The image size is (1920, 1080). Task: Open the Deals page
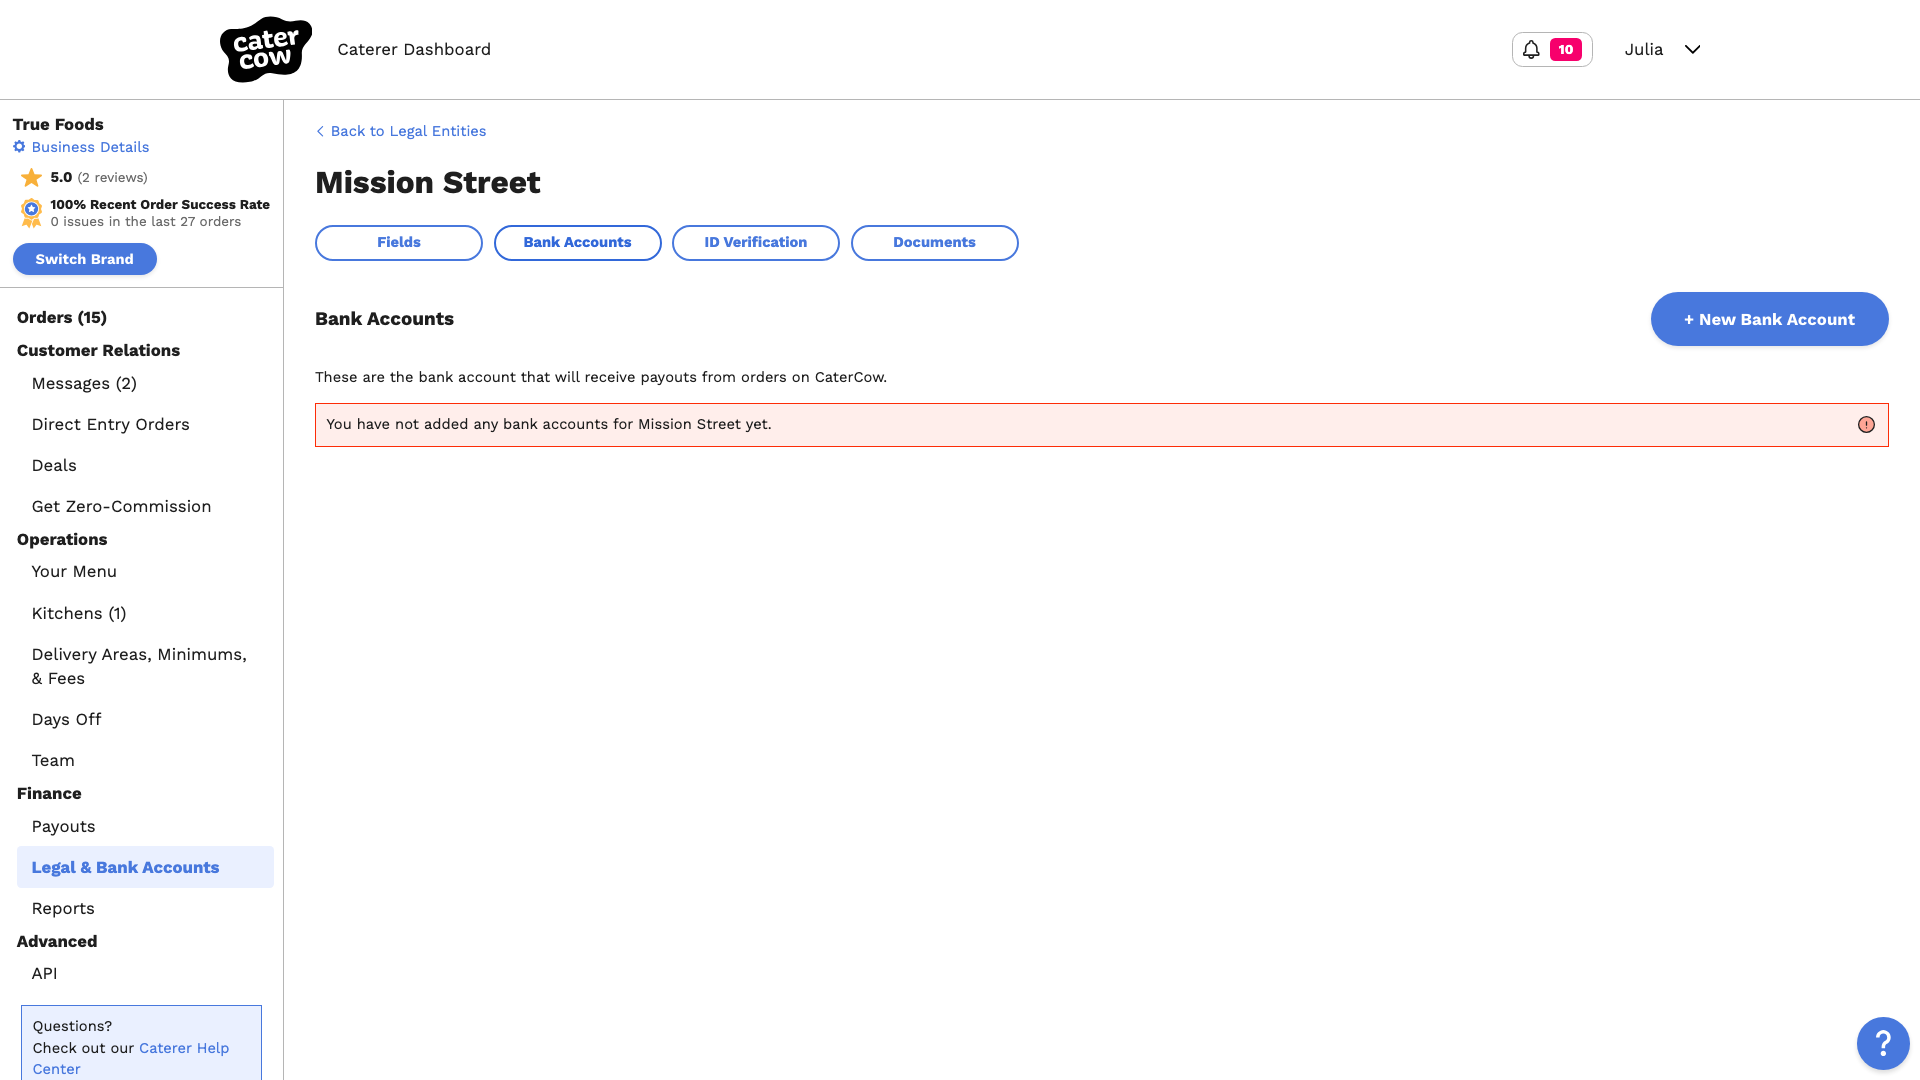(54, 465)
